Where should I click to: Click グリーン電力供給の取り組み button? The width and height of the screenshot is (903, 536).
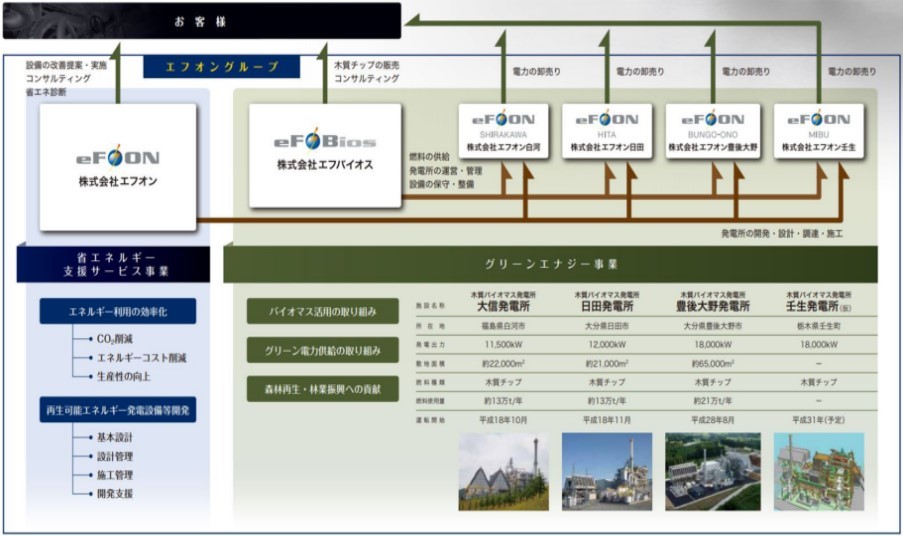322,350
